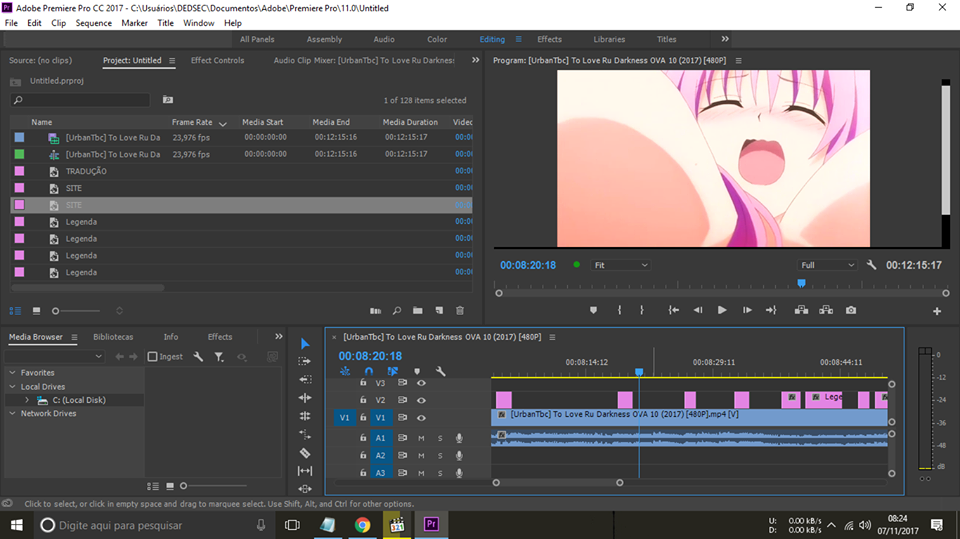Click the Project panel search field
The width and height of the screenshot is (960, 539).
pos(80,100)
